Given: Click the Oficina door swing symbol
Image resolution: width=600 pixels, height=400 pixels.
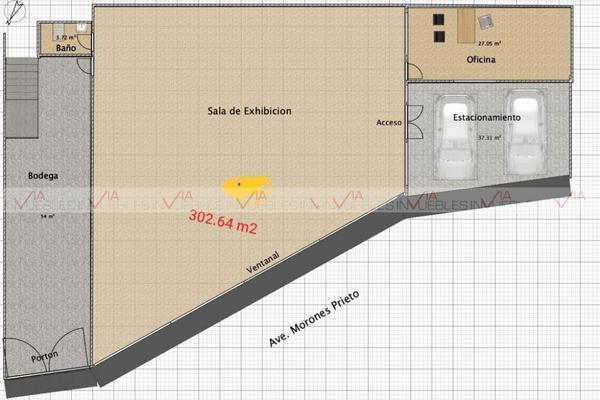Looking at the screenshot, I should 412,72.
